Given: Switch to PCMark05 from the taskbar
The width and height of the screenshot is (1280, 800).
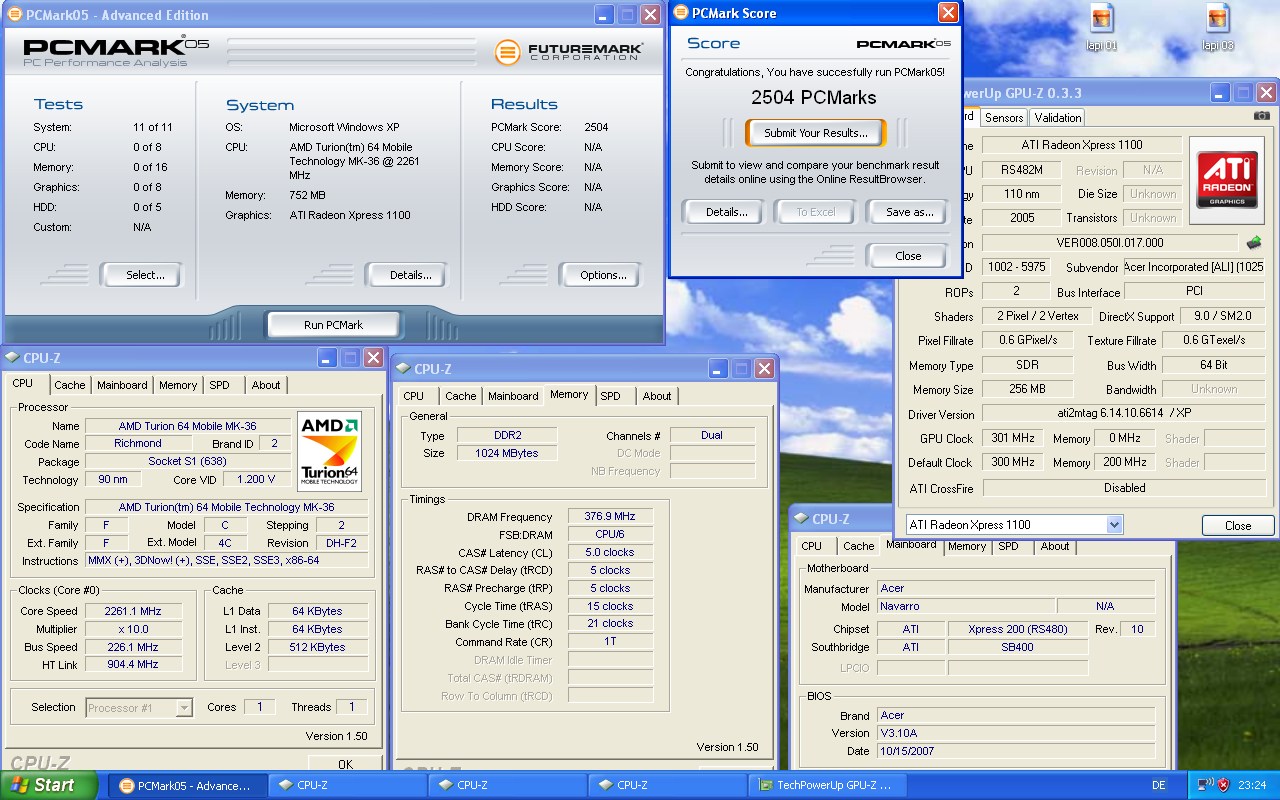Looking at the screenshot, I should click(x=187, y=785).
